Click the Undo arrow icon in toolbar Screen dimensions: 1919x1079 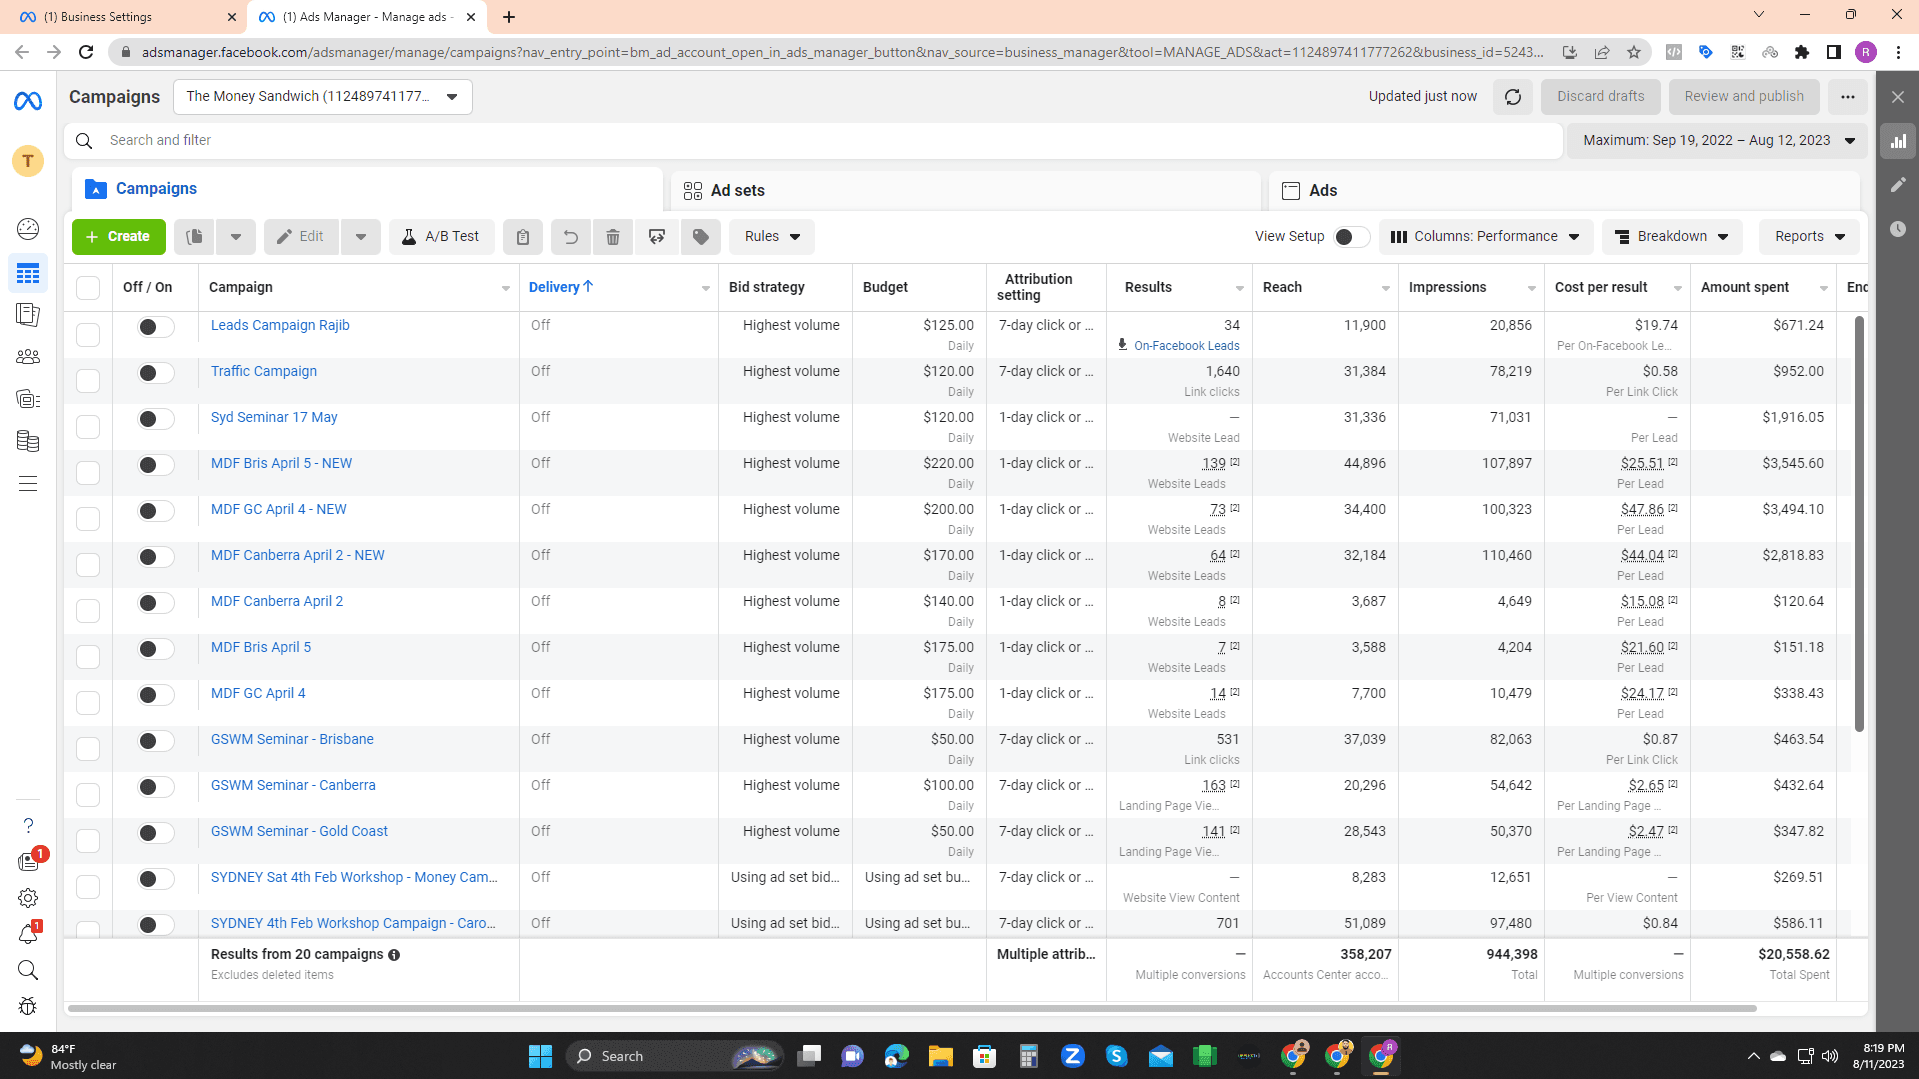pyautogui.click(x=570, y=237)
